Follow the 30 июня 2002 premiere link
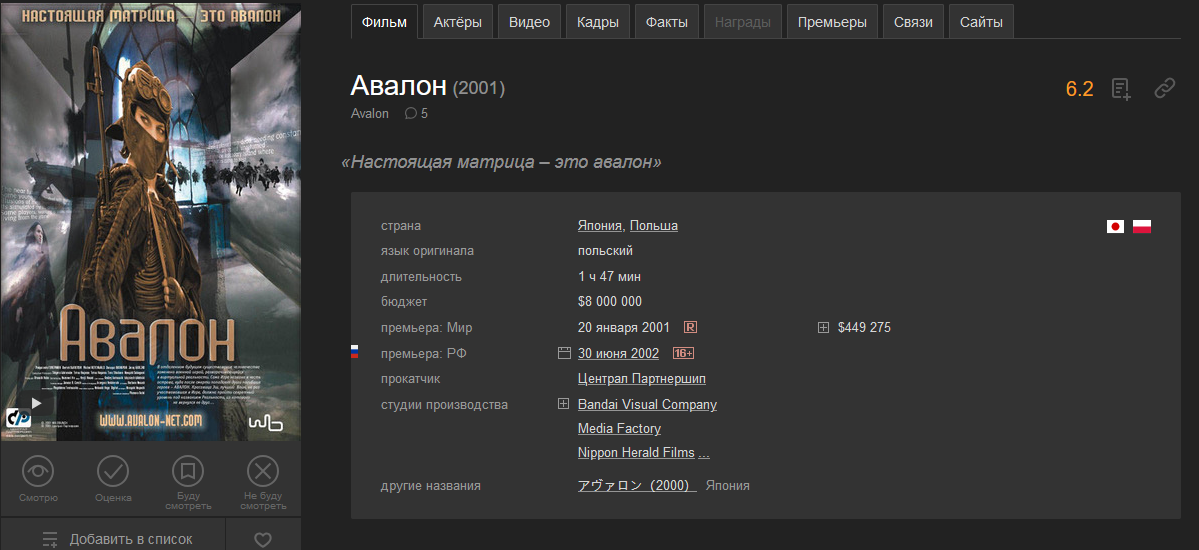This screenshot has height=550, width=1199. pos(618,353)
